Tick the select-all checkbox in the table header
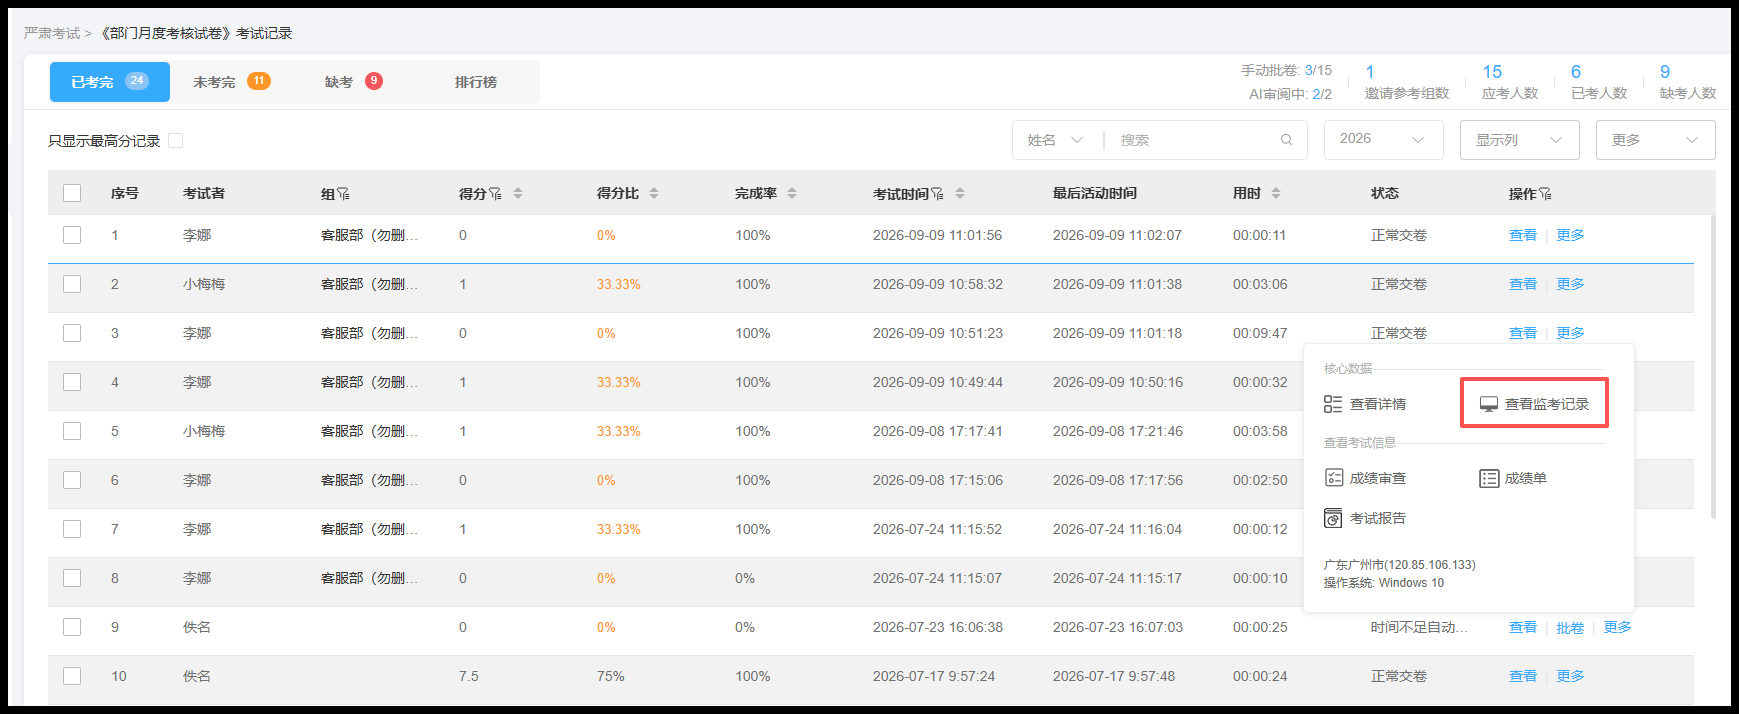Viewport: 1739px width, 714px height. tap(72, 193)
